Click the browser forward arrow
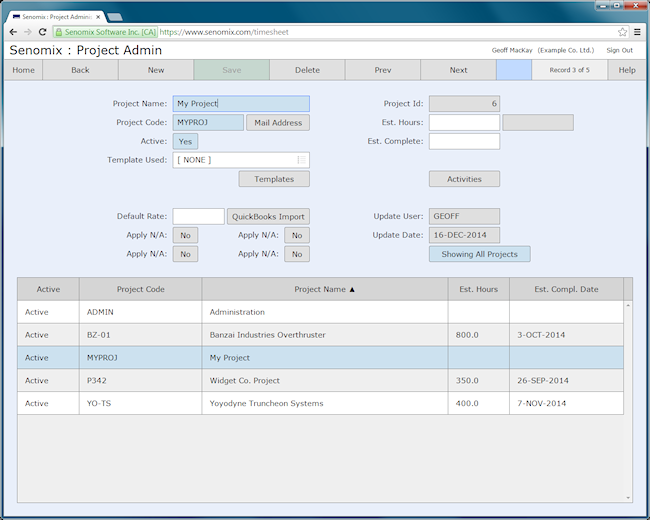 point(28,32)
